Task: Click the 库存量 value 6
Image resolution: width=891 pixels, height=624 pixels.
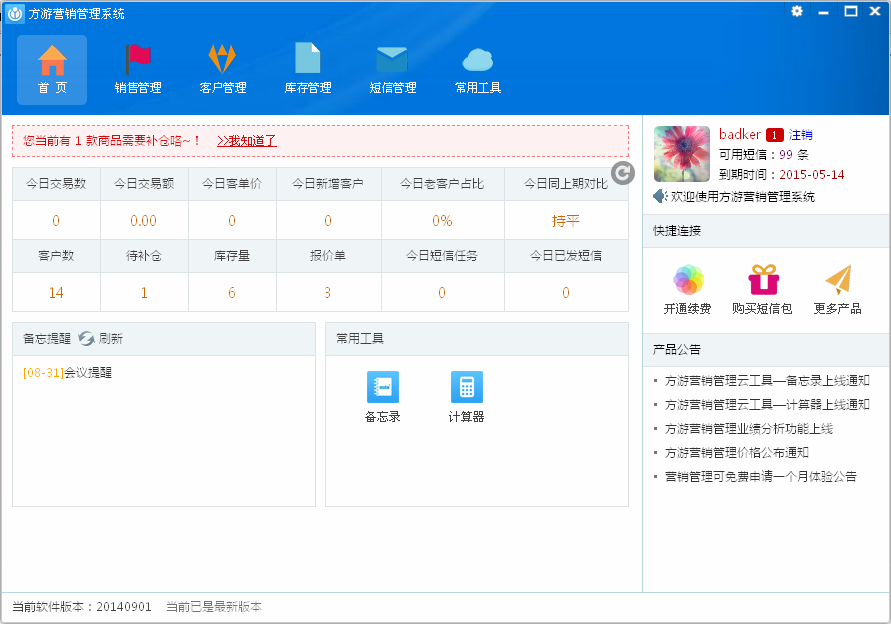Action: tap(231, 293)
